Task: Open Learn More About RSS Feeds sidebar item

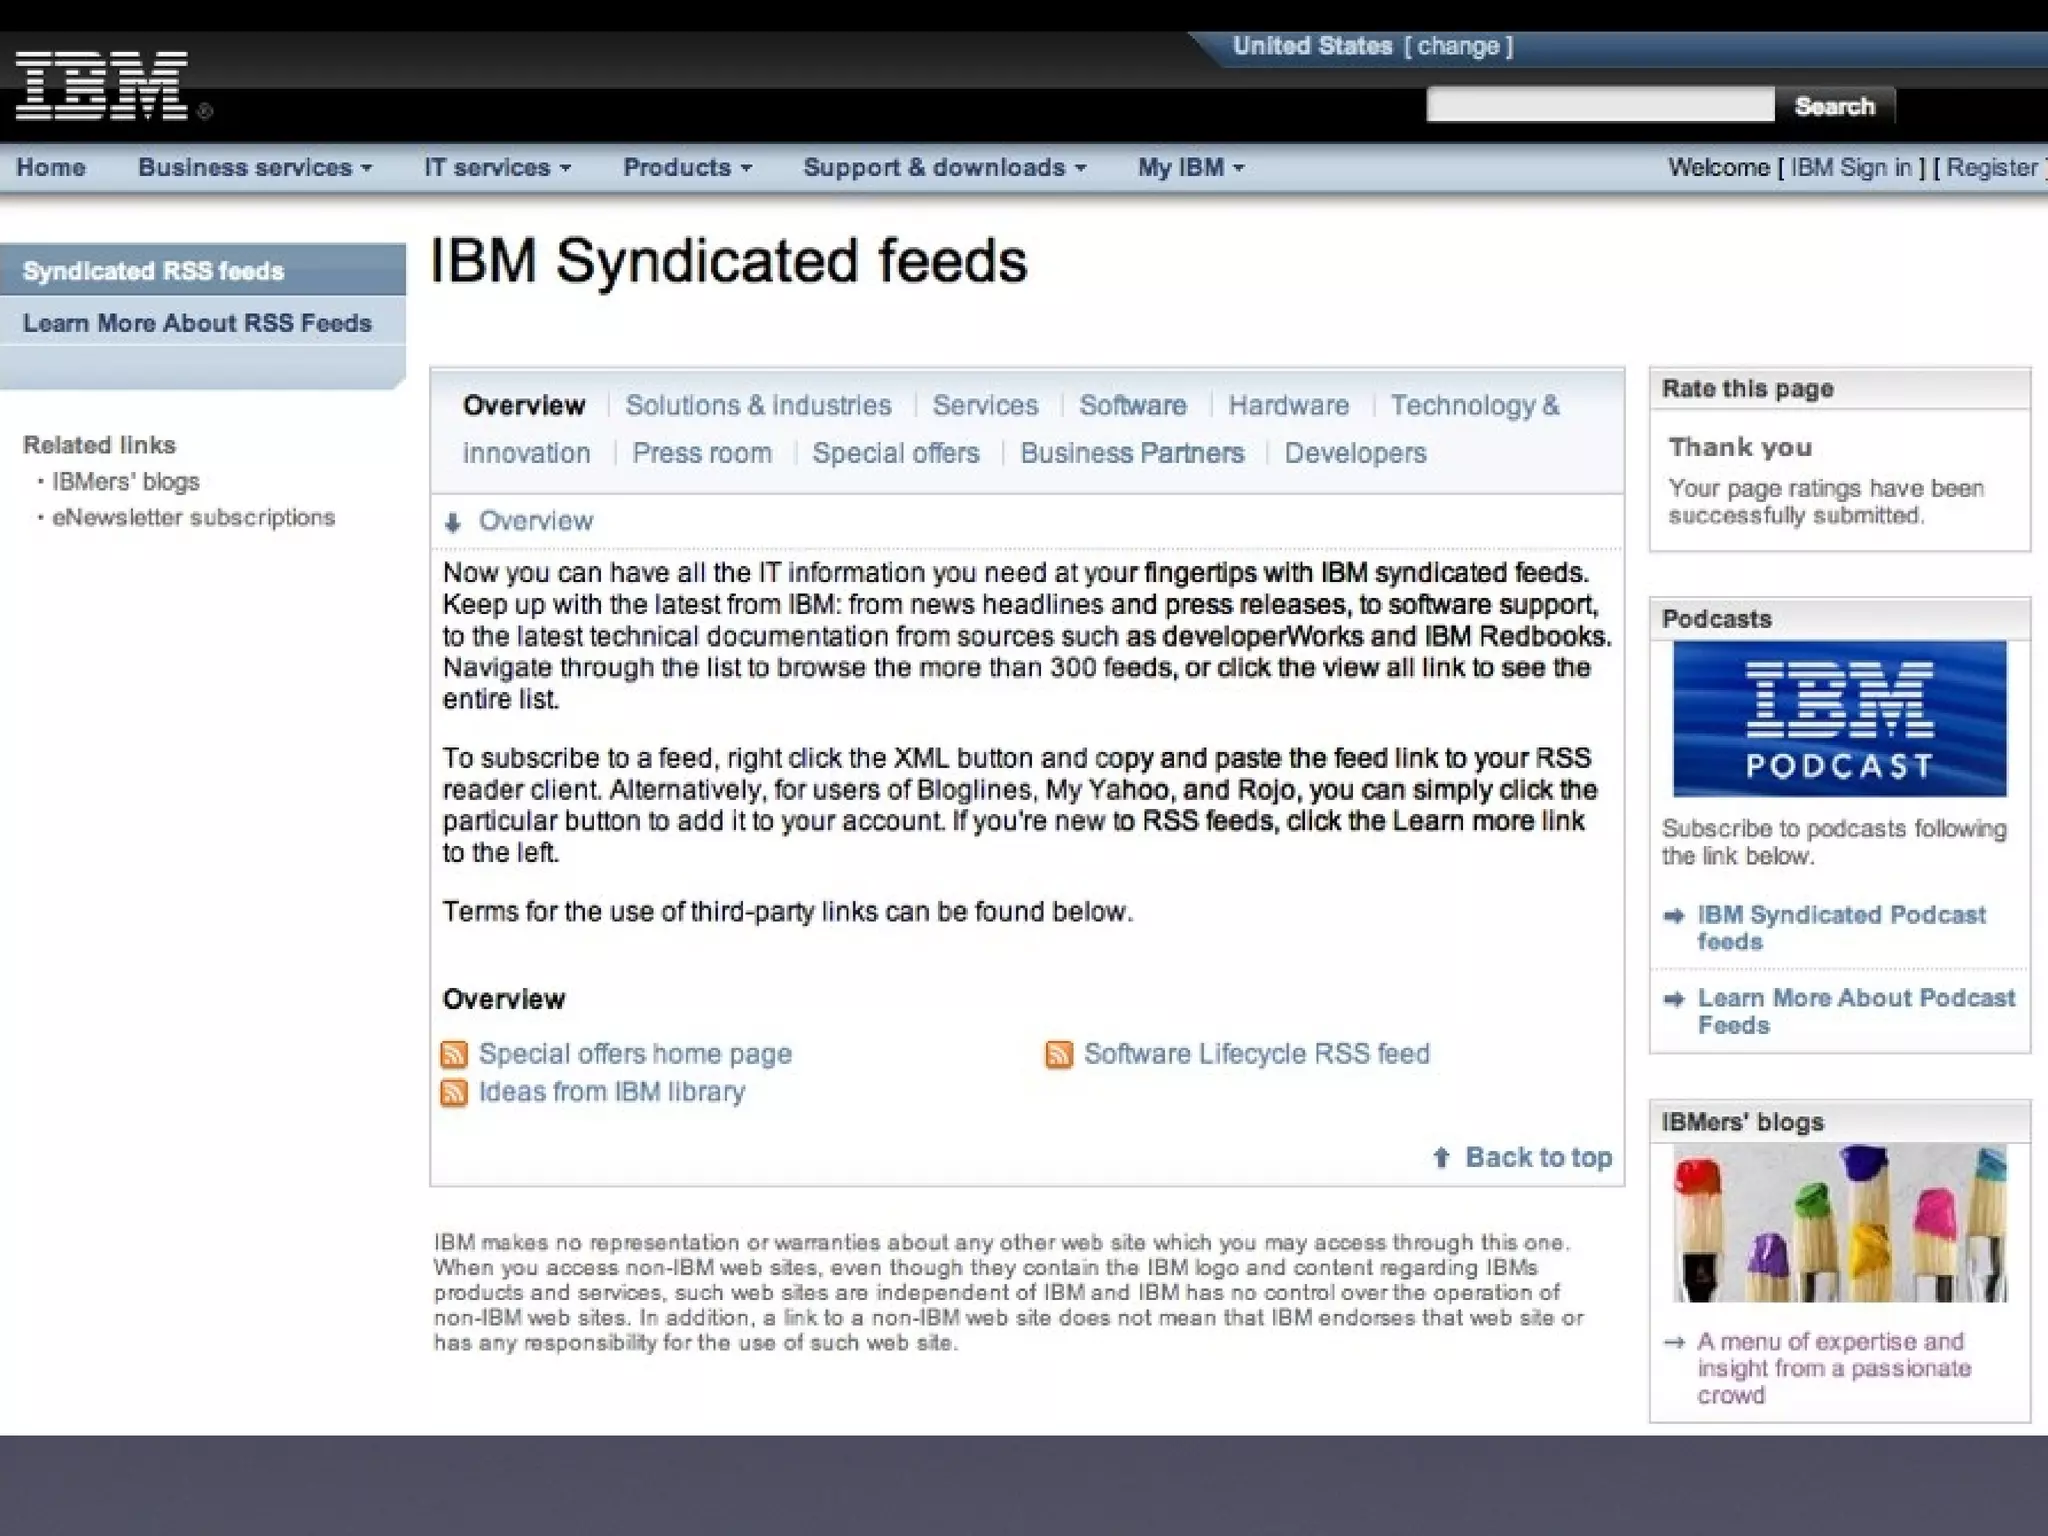Action: 197,323
